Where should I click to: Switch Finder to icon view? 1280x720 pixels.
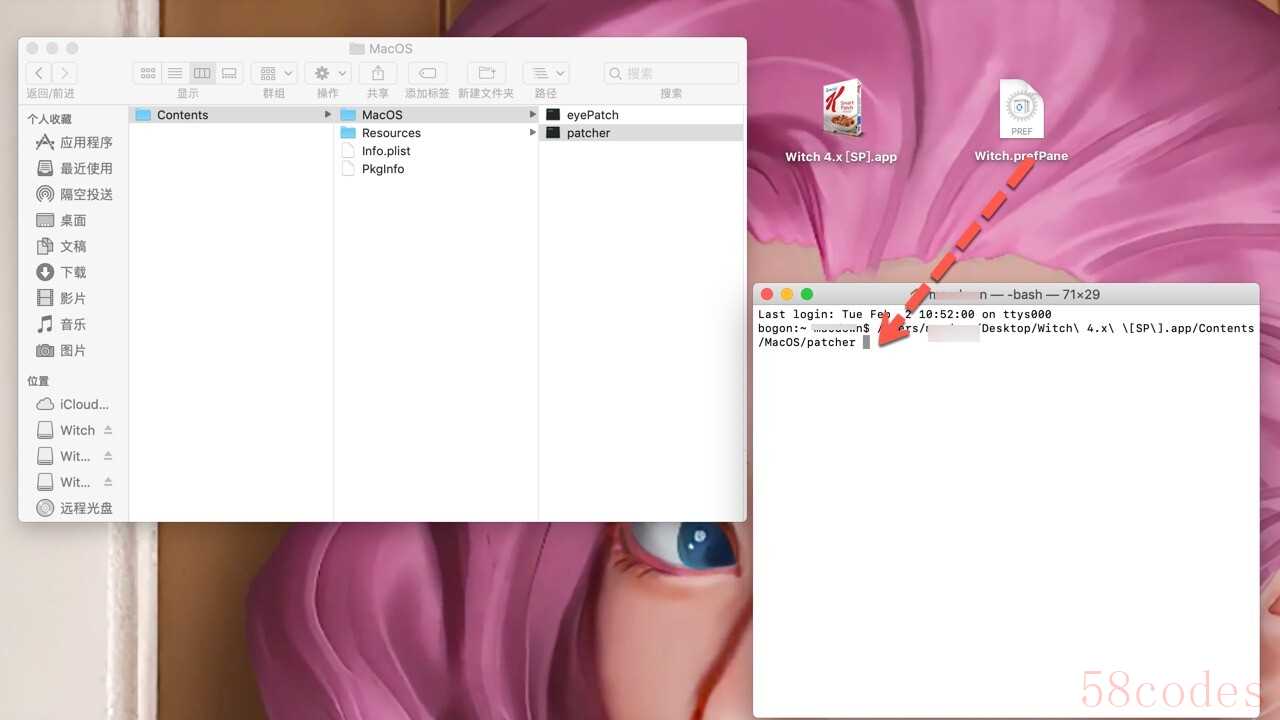[148, 73]
